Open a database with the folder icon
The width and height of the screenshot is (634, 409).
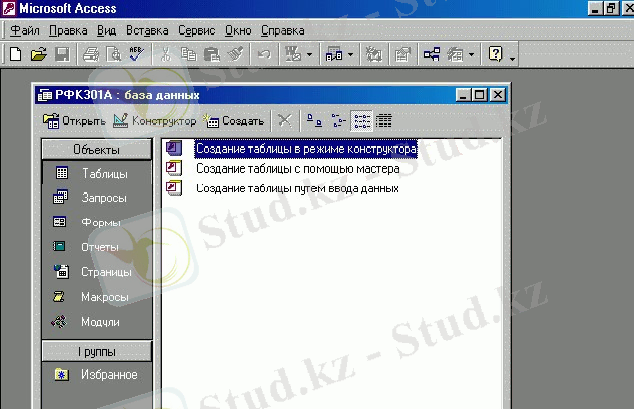[x=39, y=54]
